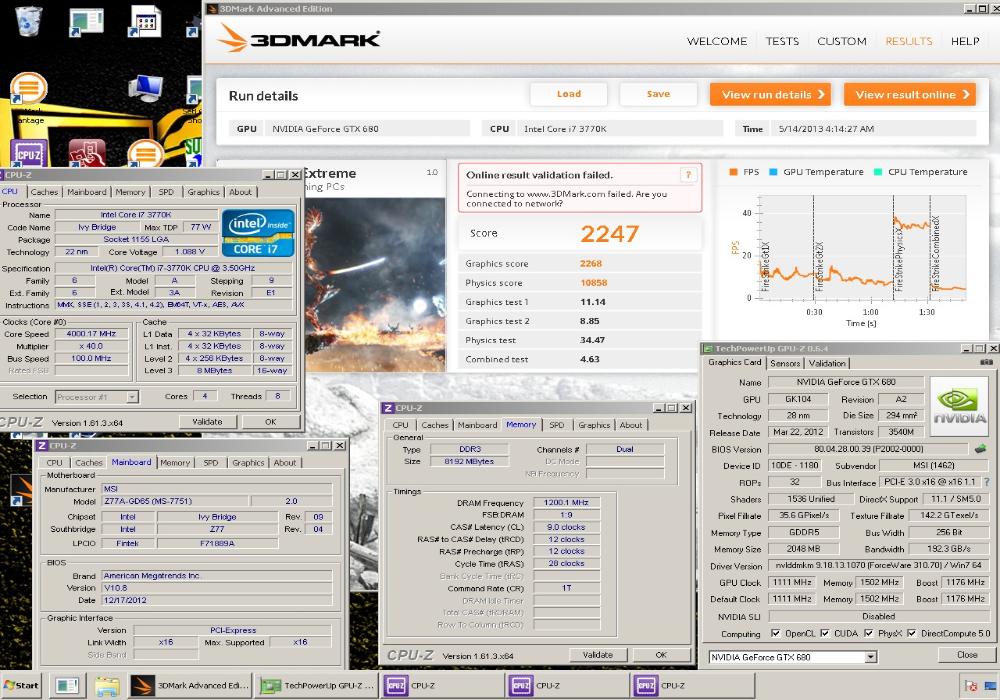Click the Z title icon of CPU-Z Mainboard window

tap(42, 446)
